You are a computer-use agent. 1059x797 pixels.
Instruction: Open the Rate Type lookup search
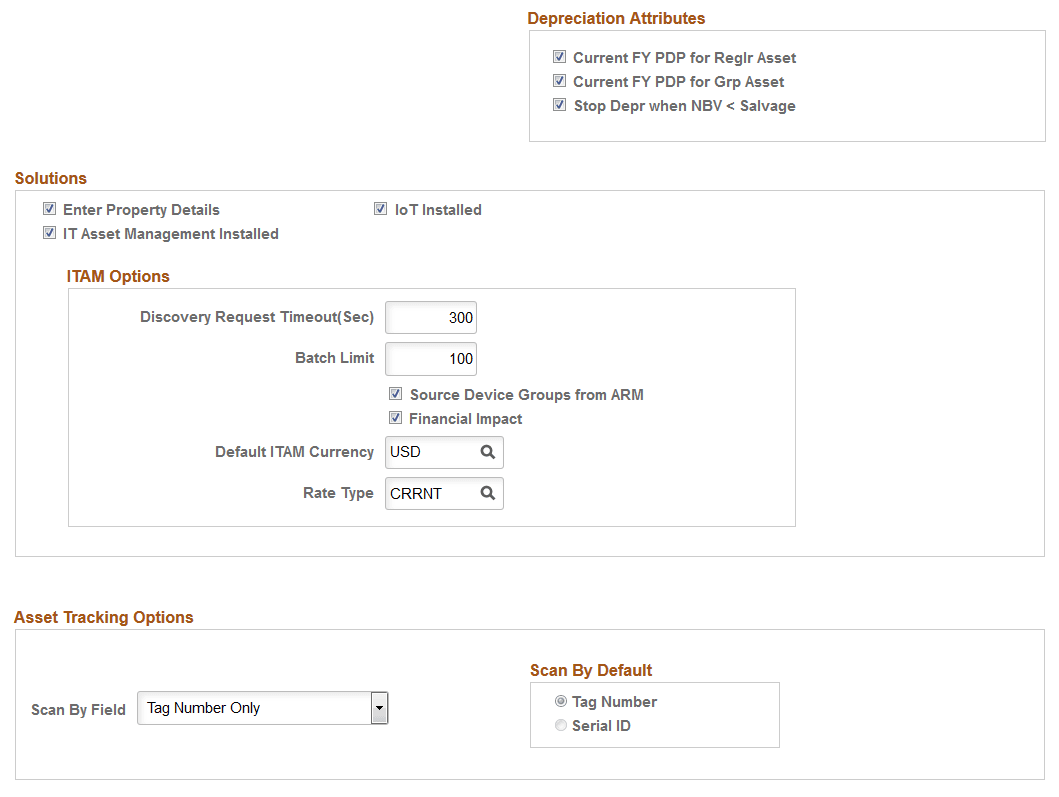pos(488,493)
